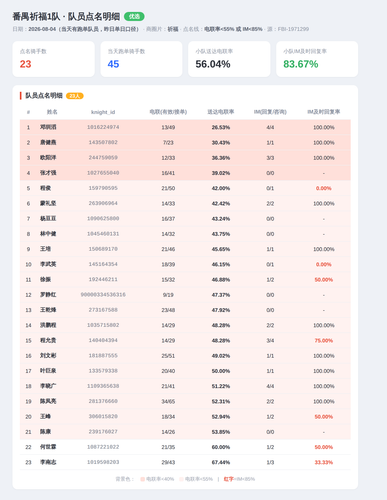Select knight_id 306015820

(x=103, y=416)
